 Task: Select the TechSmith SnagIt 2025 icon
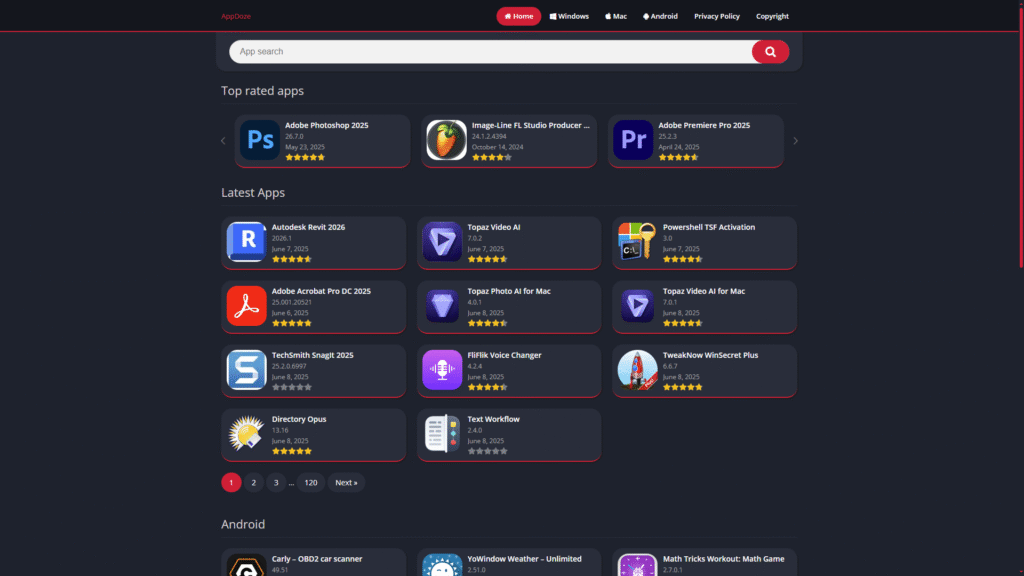[246, 370]
